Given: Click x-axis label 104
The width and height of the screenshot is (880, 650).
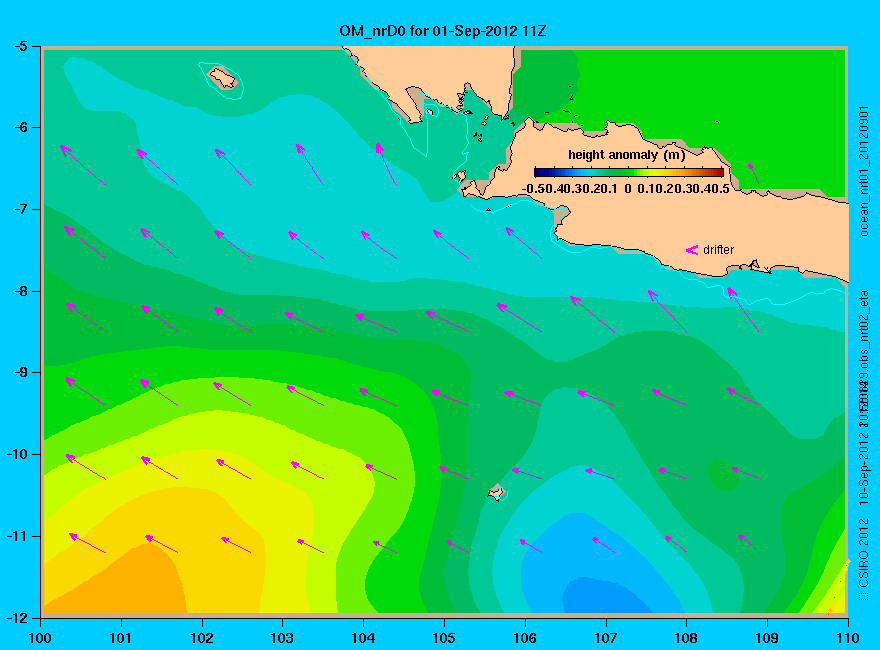Looking at the screenshot, I should pos(363,638).
